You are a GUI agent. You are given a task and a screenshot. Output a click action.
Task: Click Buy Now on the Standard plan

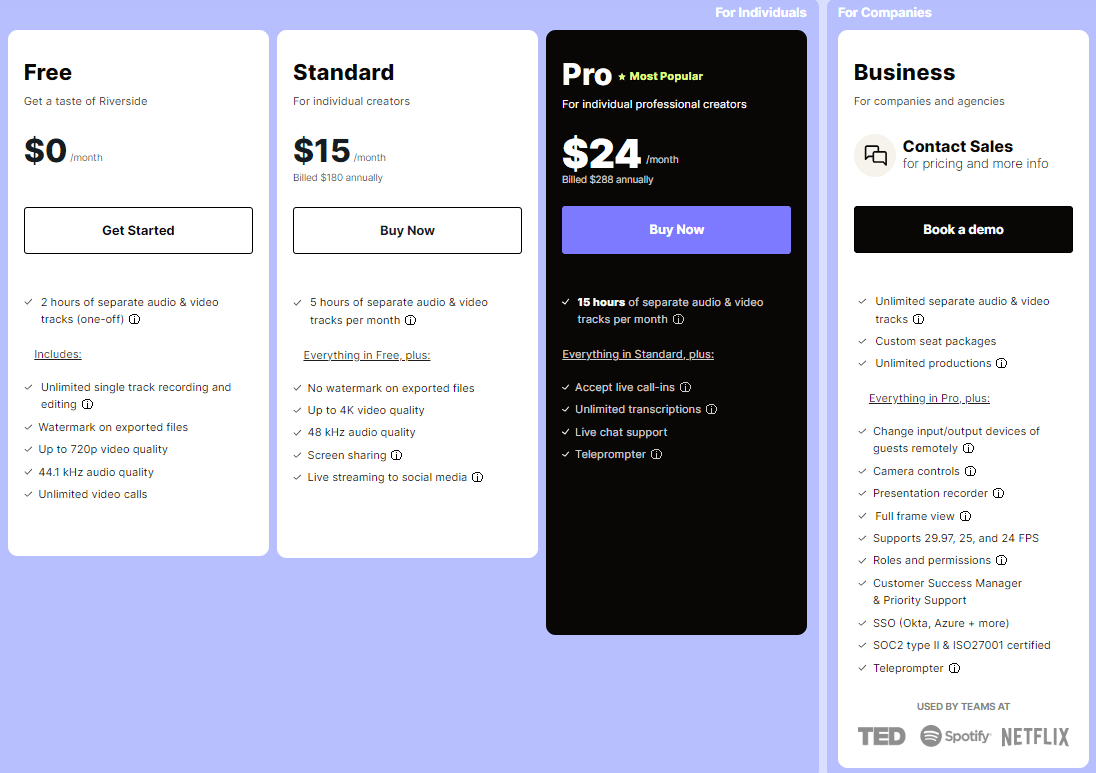(408, 231)
